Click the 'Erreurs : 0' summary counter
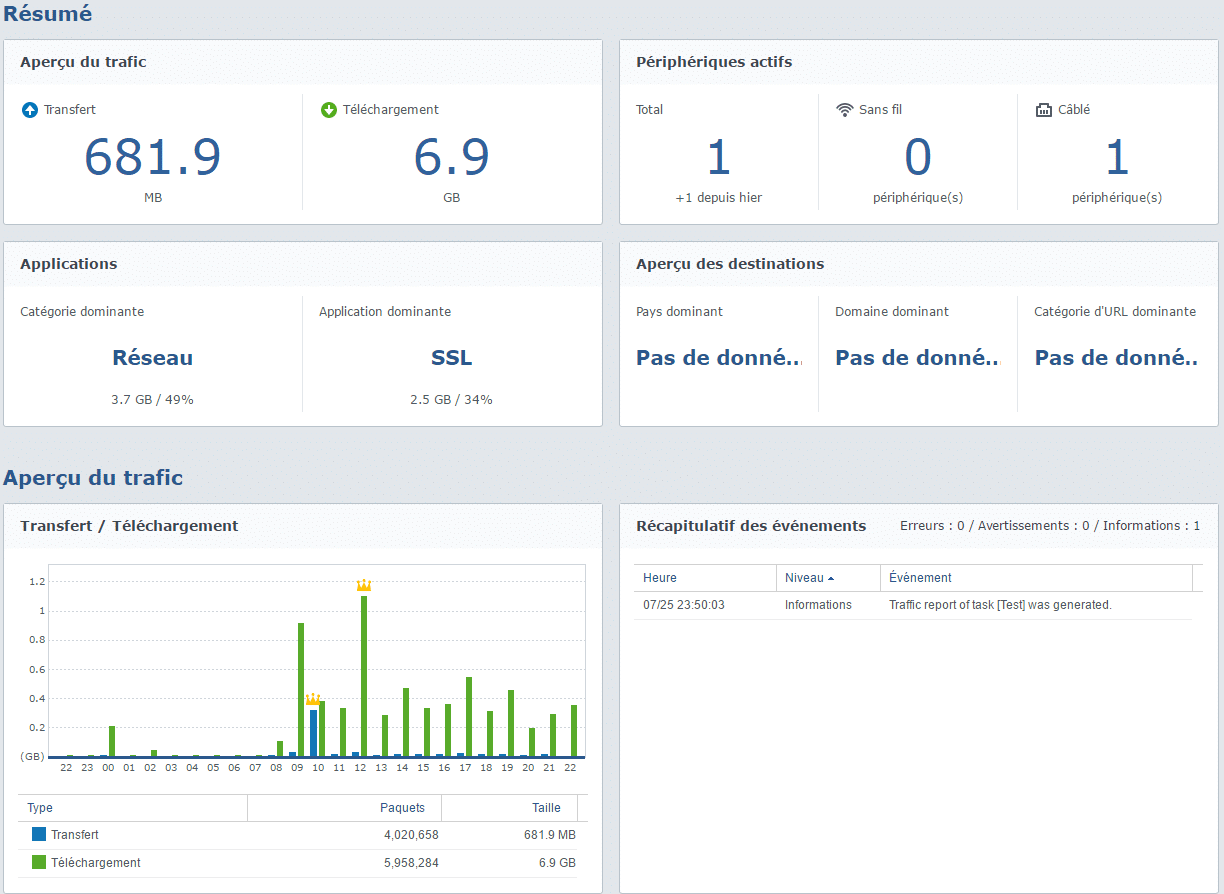 point(932,526)
